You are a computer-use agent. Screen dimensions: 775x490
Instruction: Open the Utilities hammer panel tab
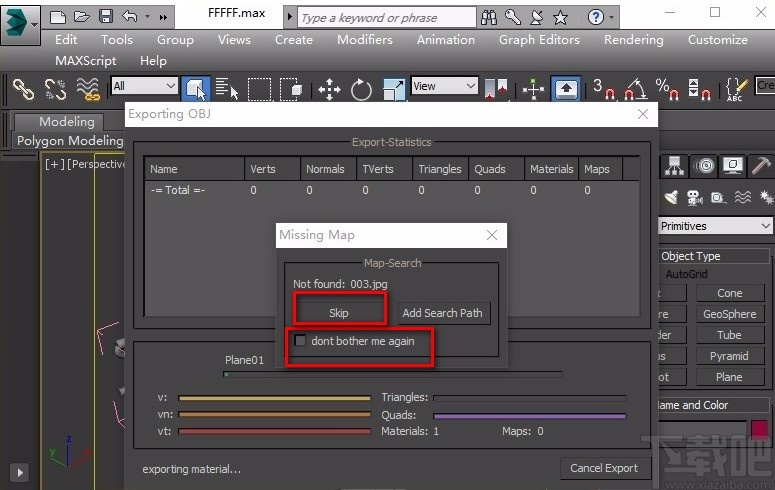click(761, 166)
